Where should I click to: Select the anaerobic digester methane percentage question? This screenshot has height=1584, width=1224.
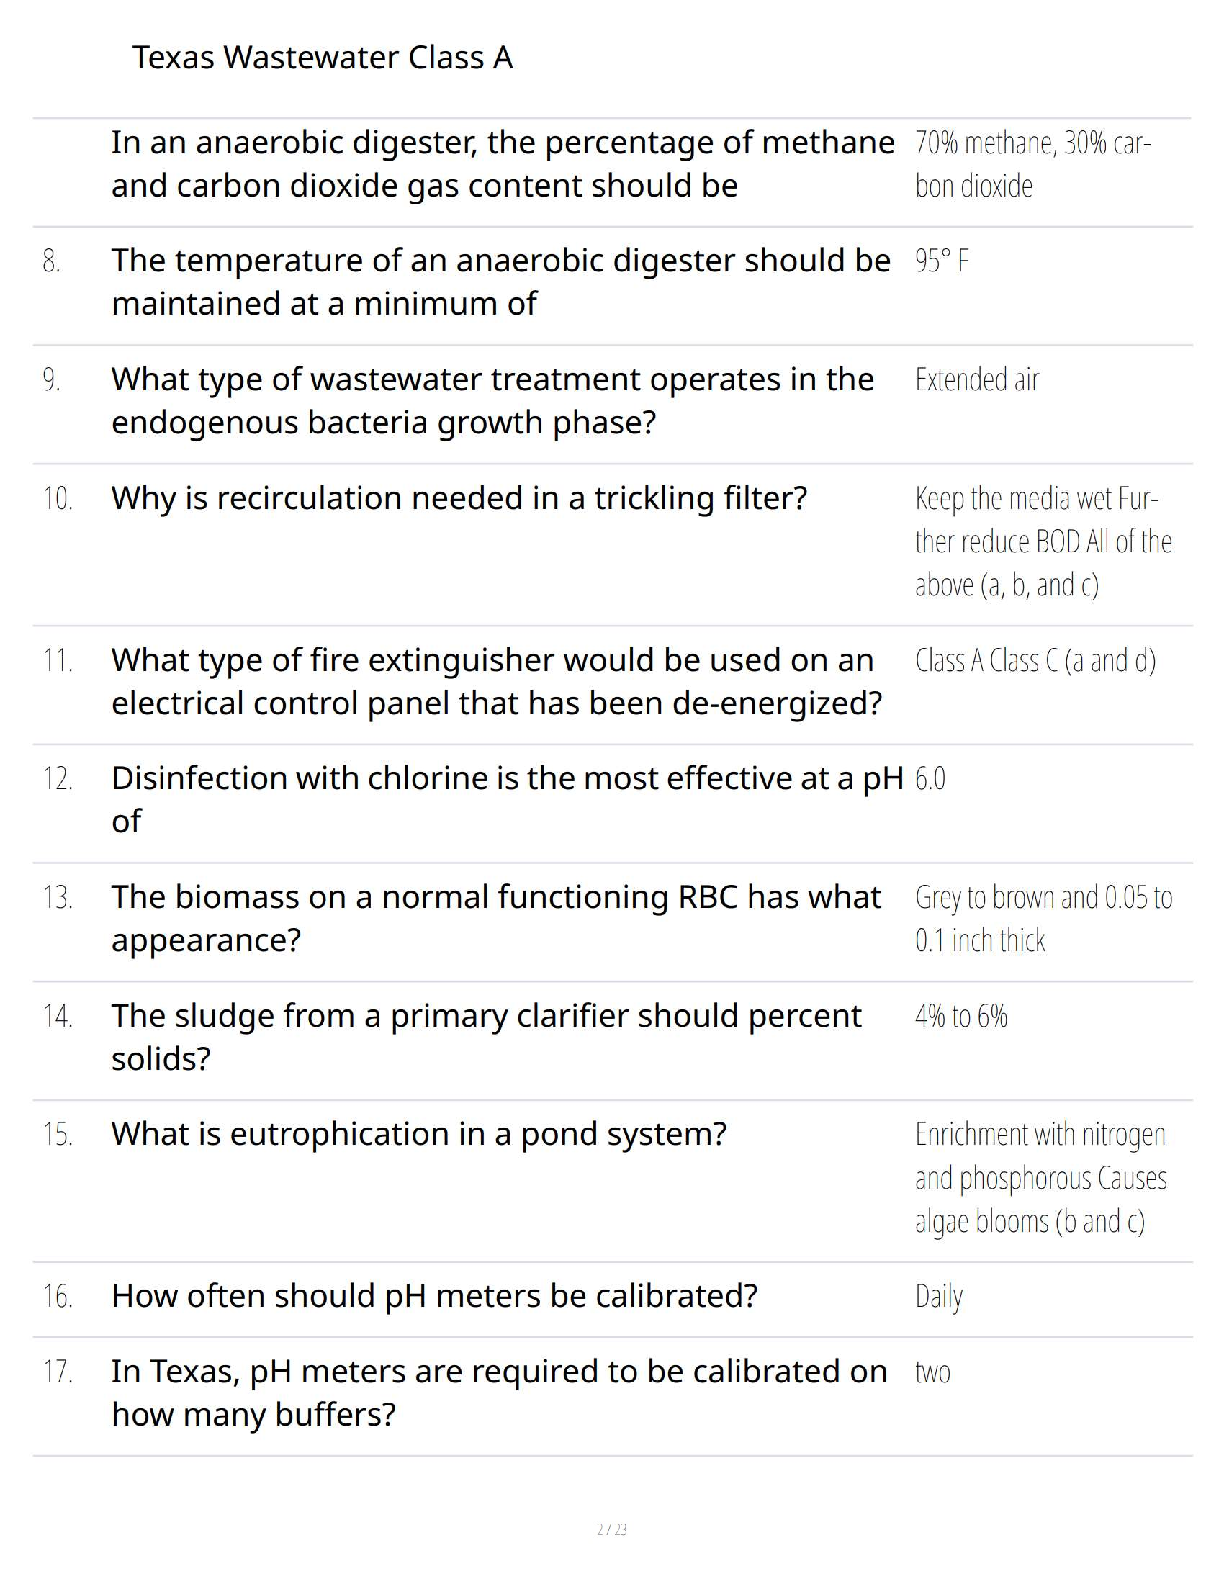[x=503, y=164]
